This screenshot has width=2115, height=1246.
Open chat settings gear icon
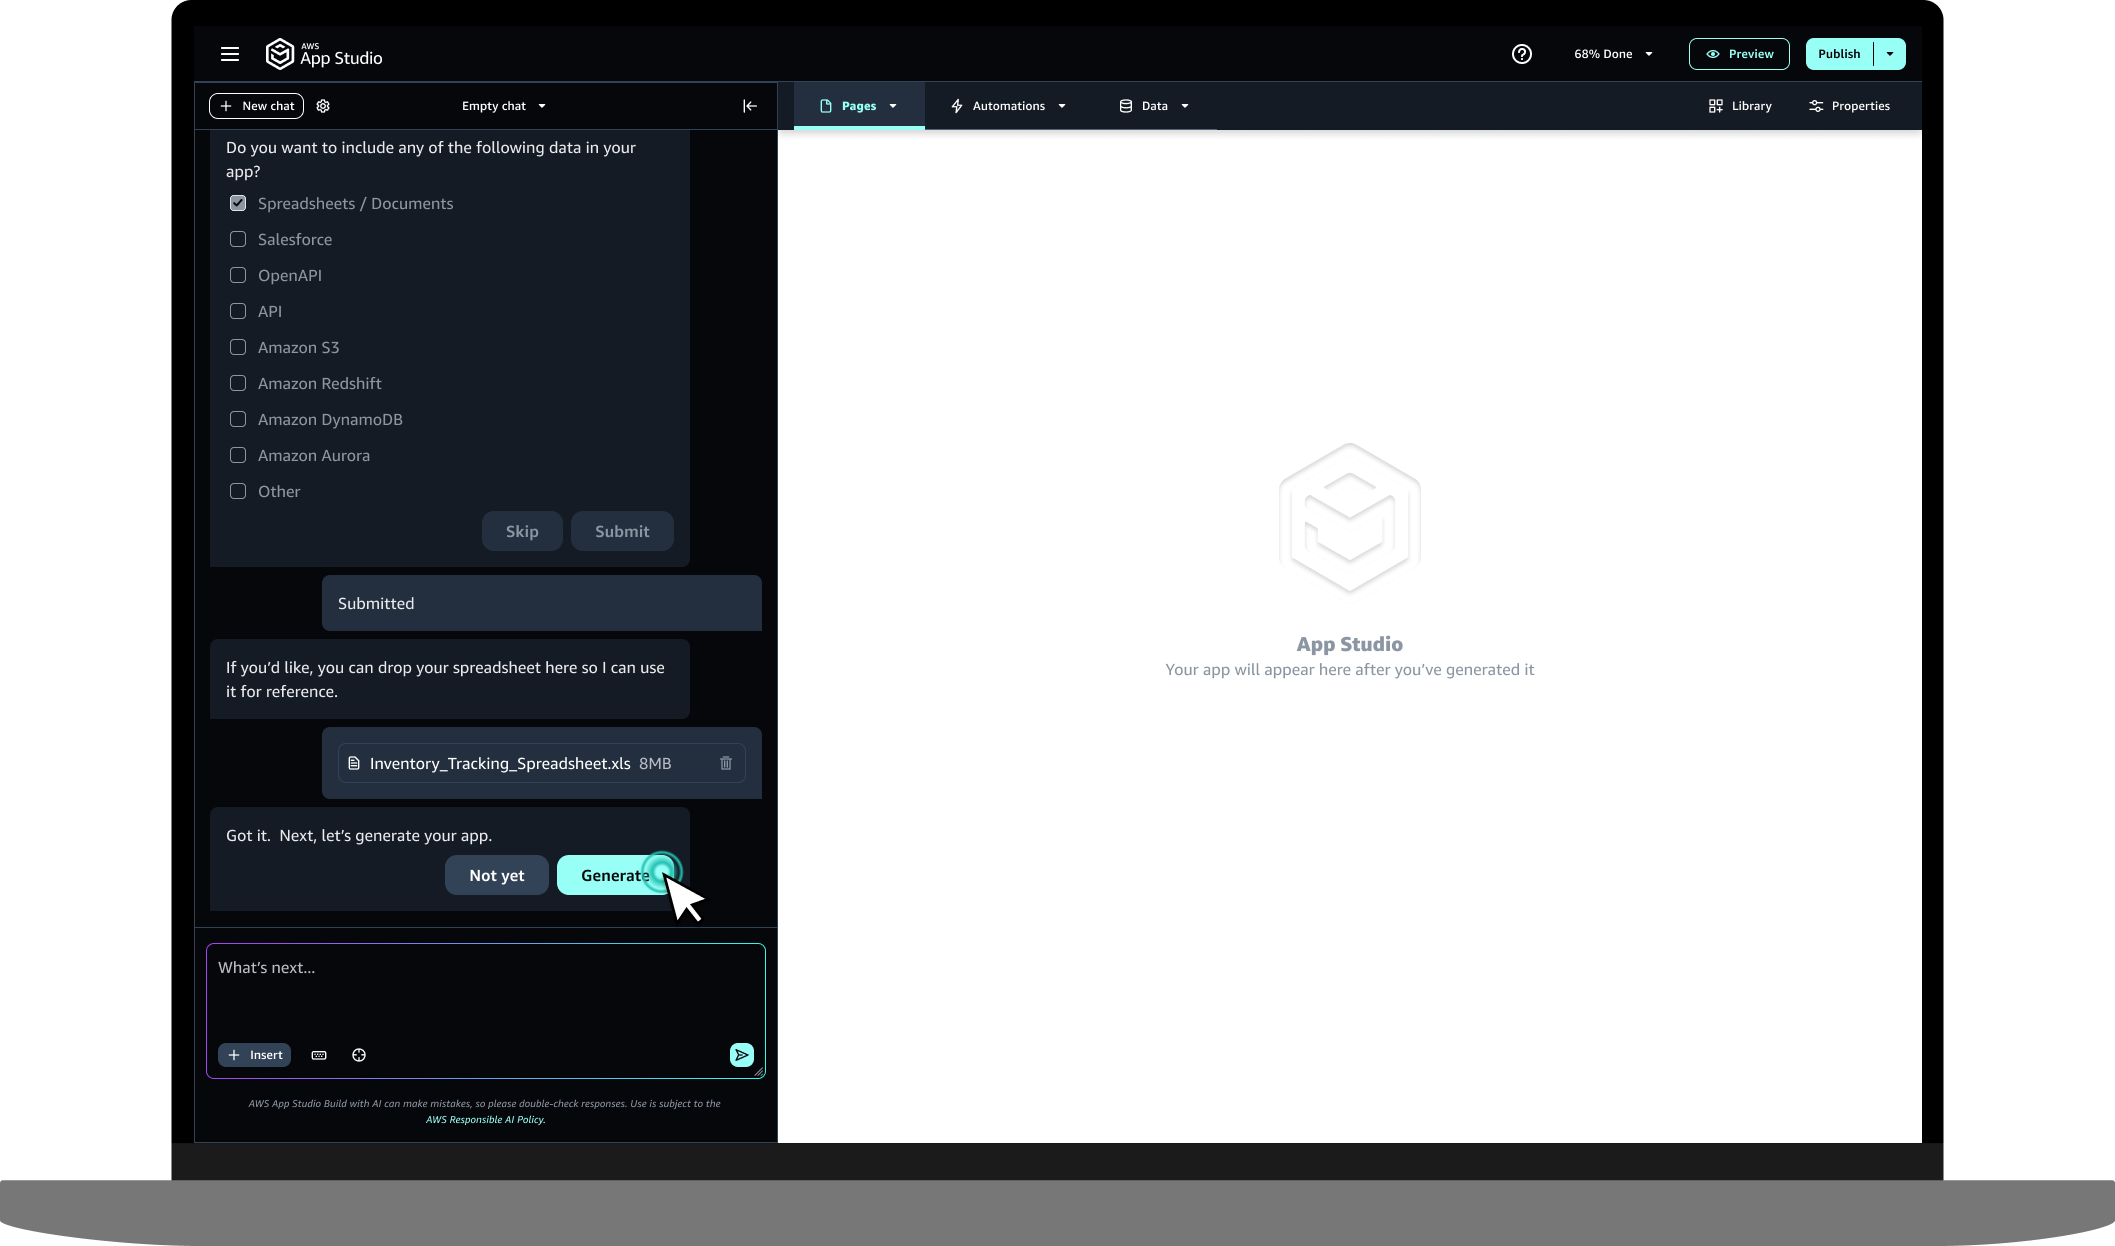323,106
